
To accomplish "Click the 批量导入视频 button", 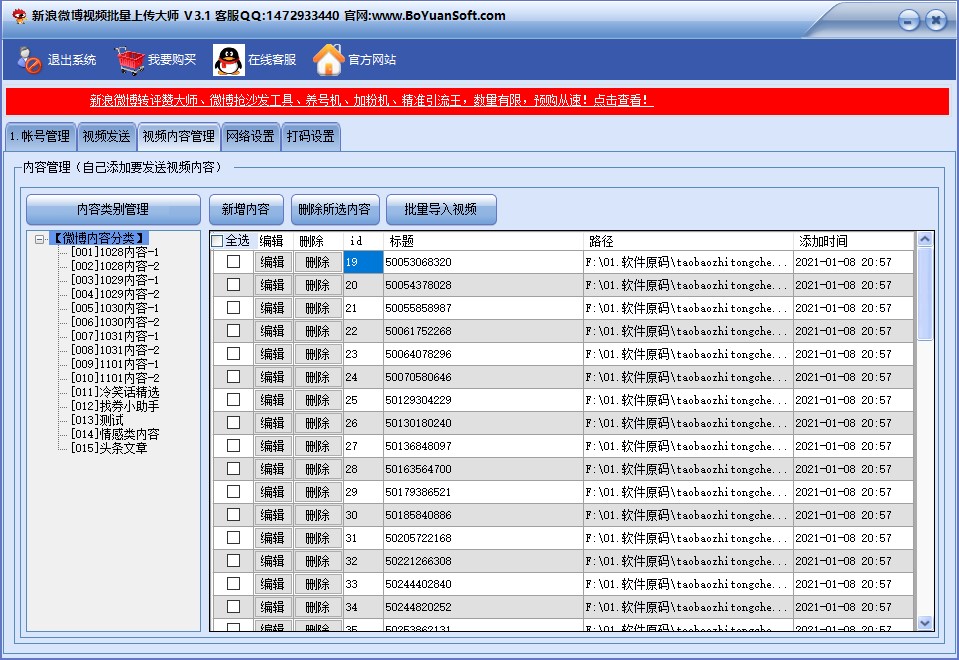I will pyautogui.click(x=441, y=210).
